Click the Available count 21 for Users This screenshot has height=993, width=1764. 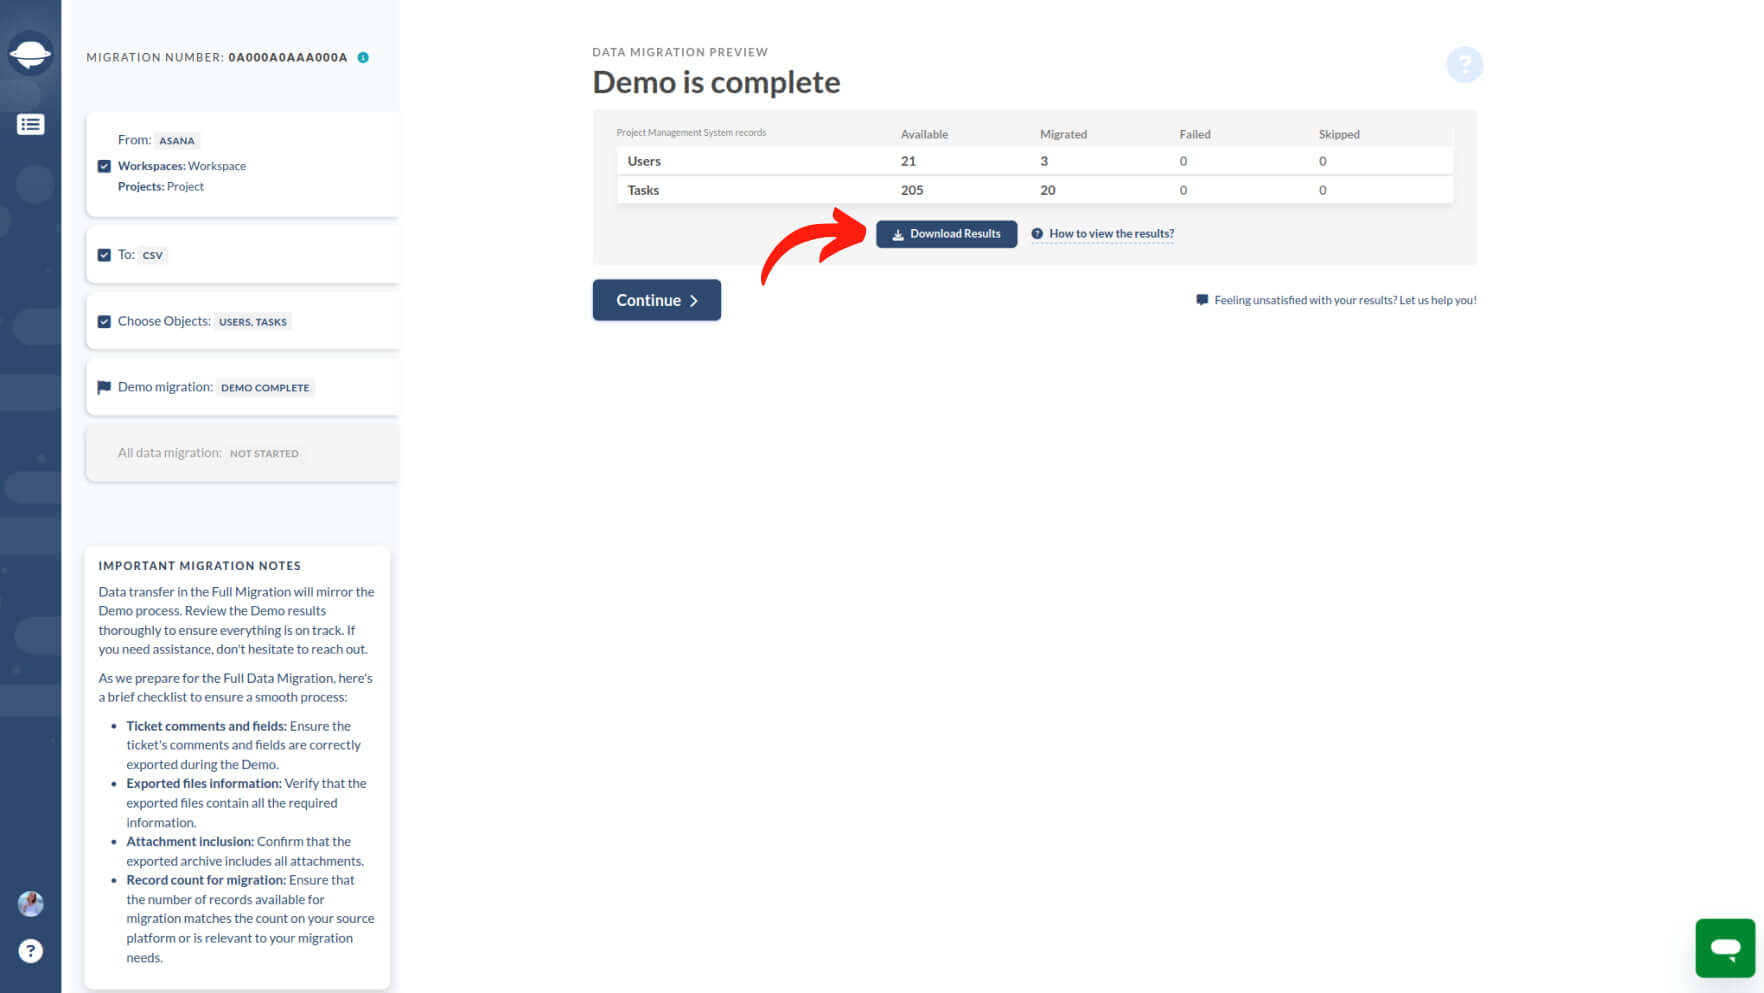pyautogui.click(x=908, y=161)
